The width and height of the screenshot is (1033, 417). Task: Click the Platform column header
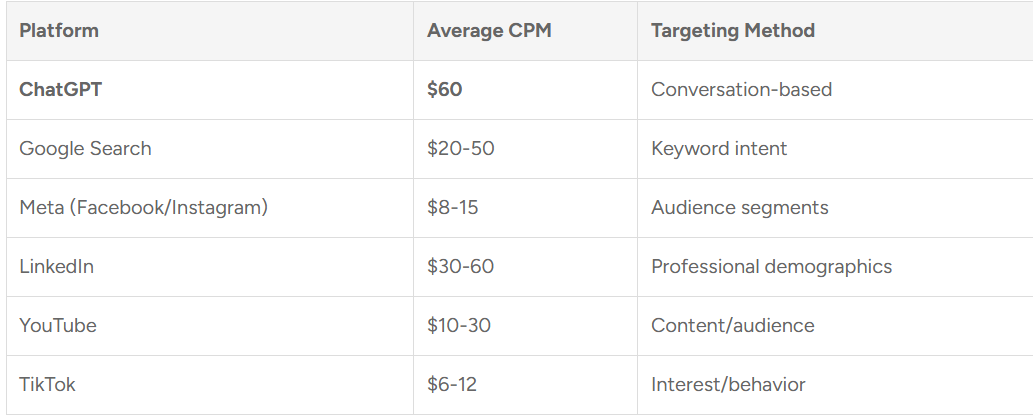(59, 31)
